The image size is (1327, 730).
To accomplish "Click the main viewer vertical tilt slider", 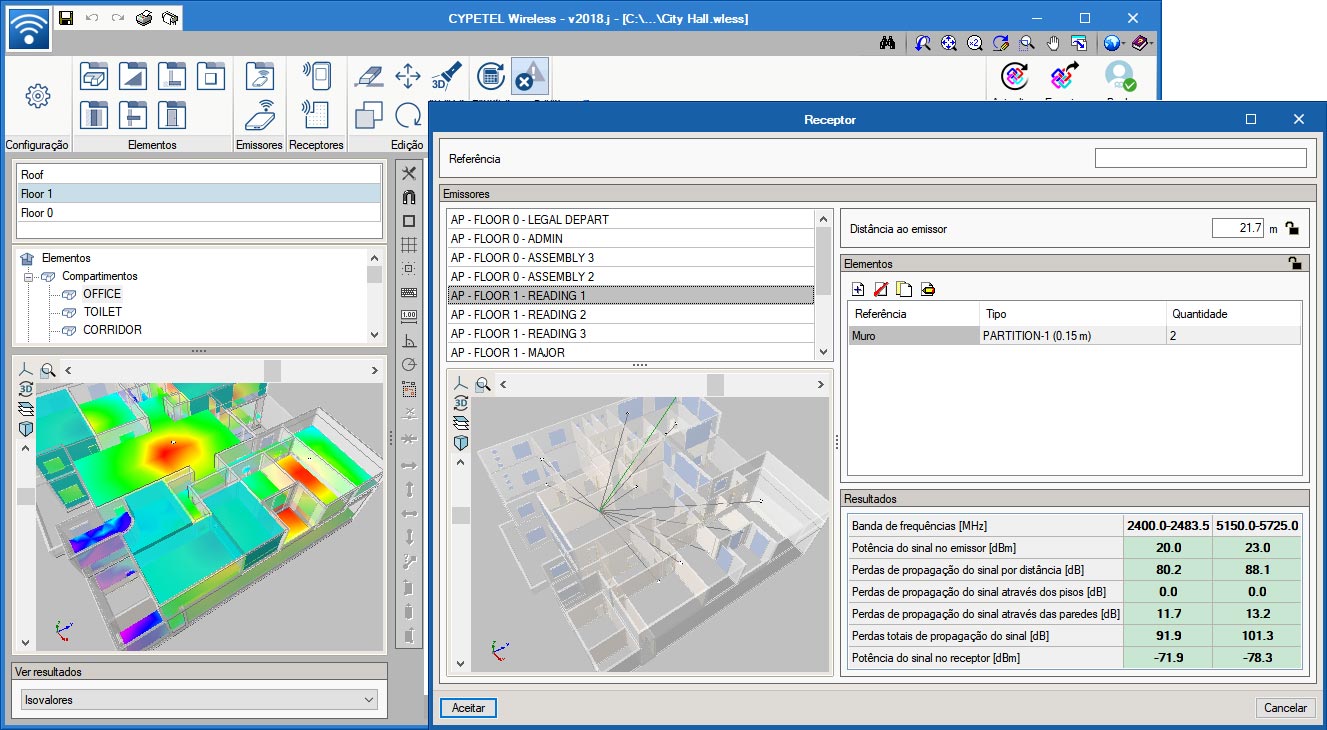I will click(26, 495).
